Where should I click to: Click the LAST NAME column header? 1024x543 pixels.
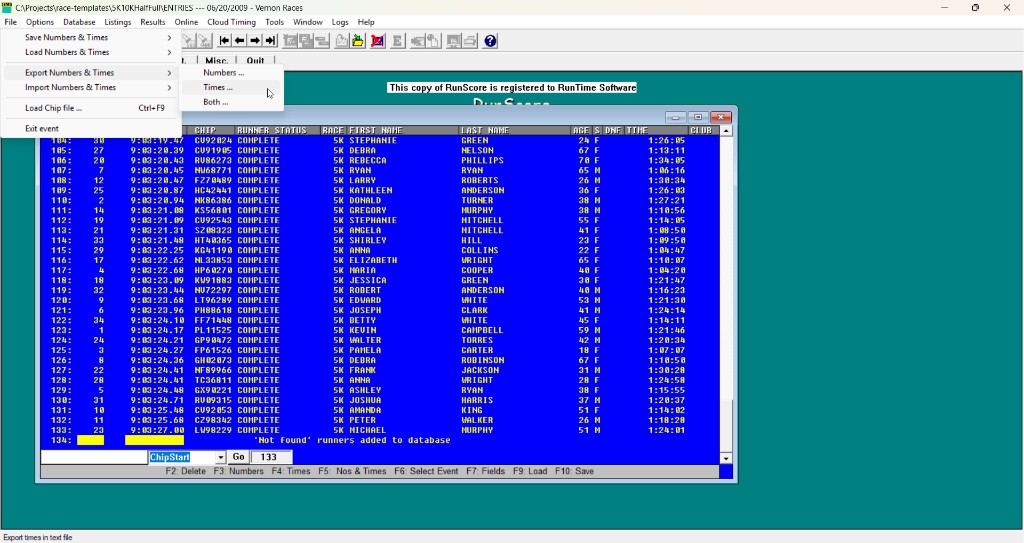(485, 131)
